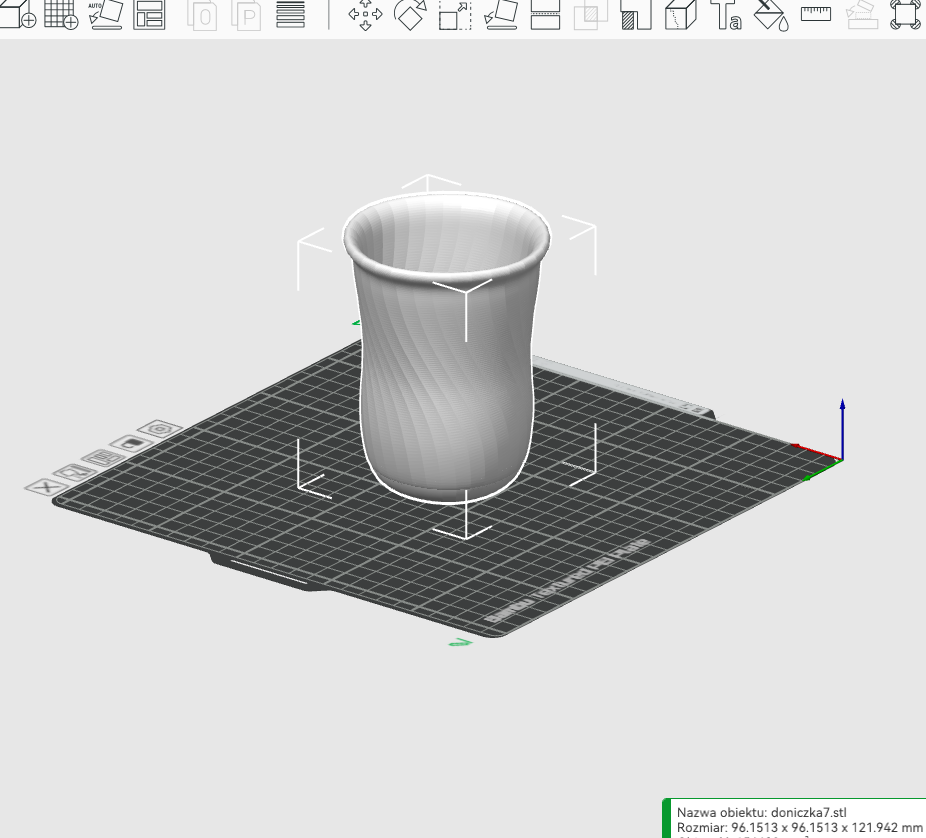
Task: Auto orient objects on this plate via plate icon
Action: [74, 472]
